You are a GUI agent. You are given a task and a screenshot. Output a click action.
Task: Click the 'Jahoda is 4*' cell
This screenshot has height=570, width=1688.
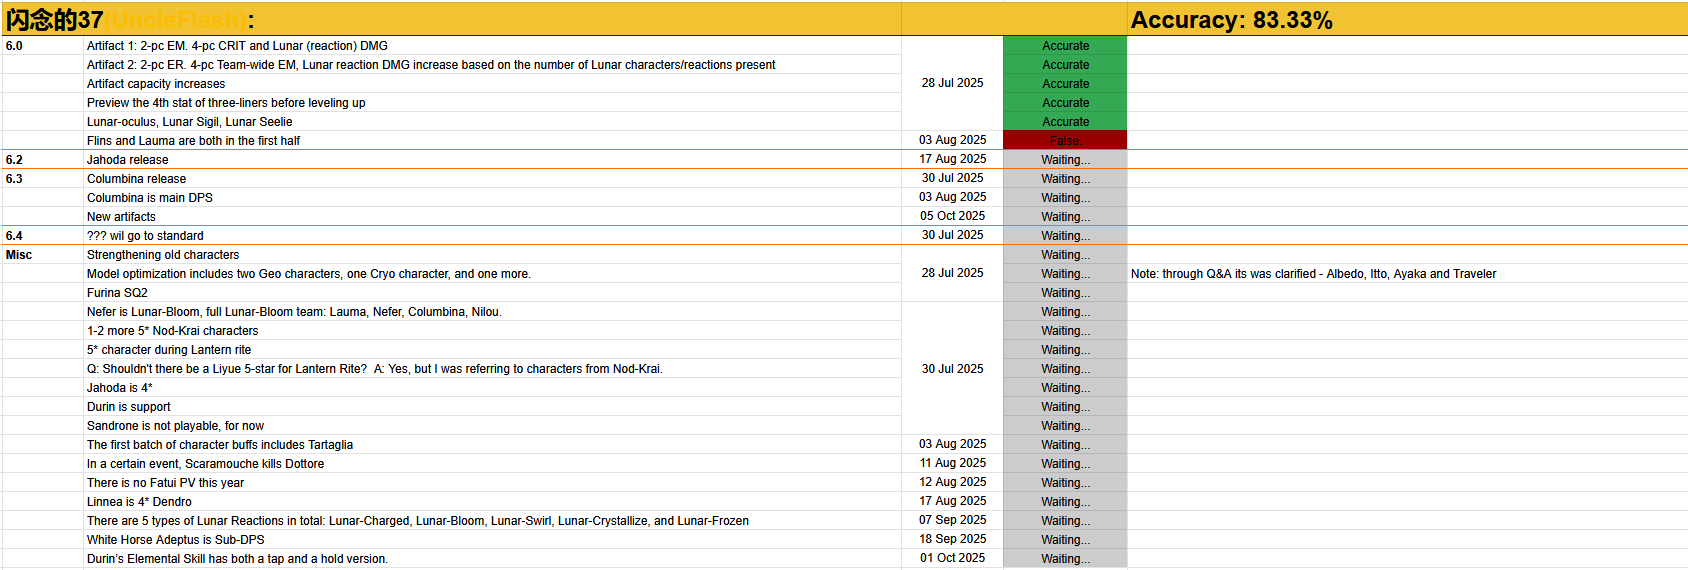pyautogui.click(x=492, y=388)
